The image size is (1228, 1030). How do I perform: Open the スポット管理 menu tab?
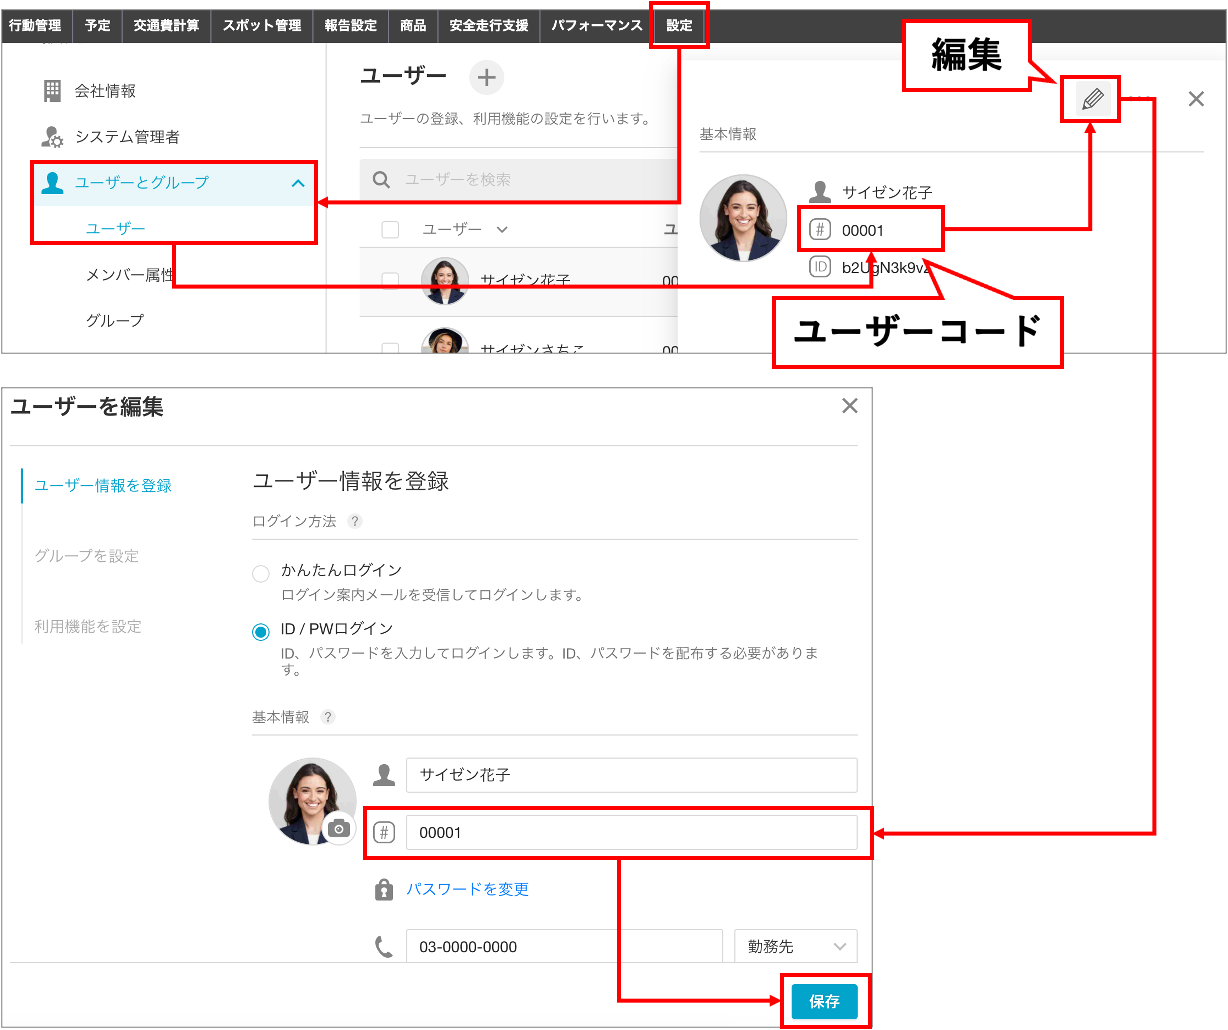click(262, 26)
